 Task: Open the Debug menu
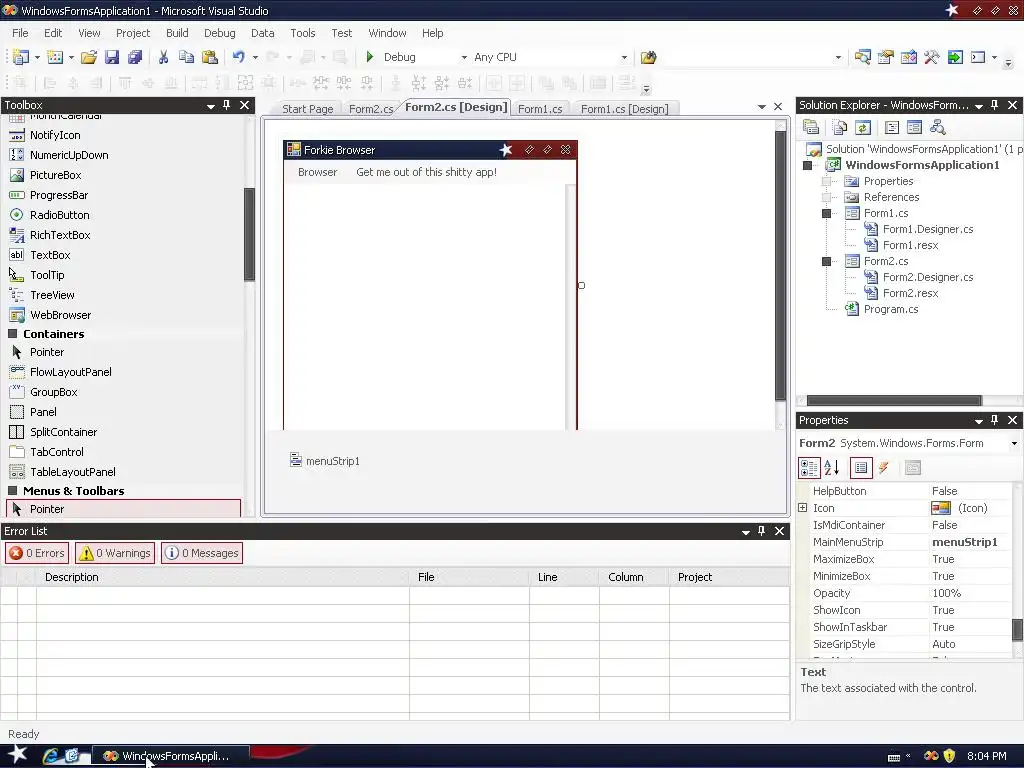tap(219, 33)
